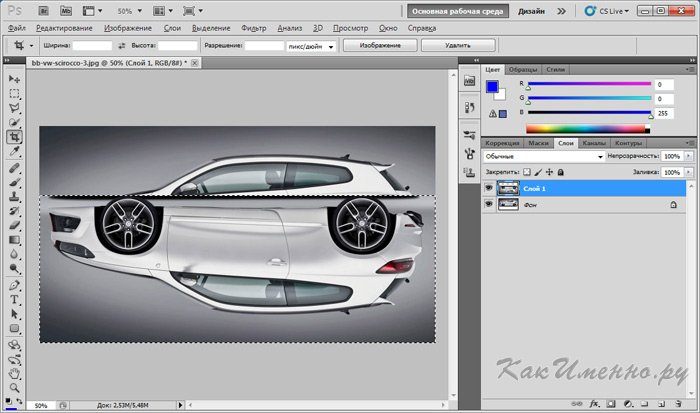Click the B channel slider handle
Image resolution: width=700 pixels, height=413 pixels.
point(651,116)
